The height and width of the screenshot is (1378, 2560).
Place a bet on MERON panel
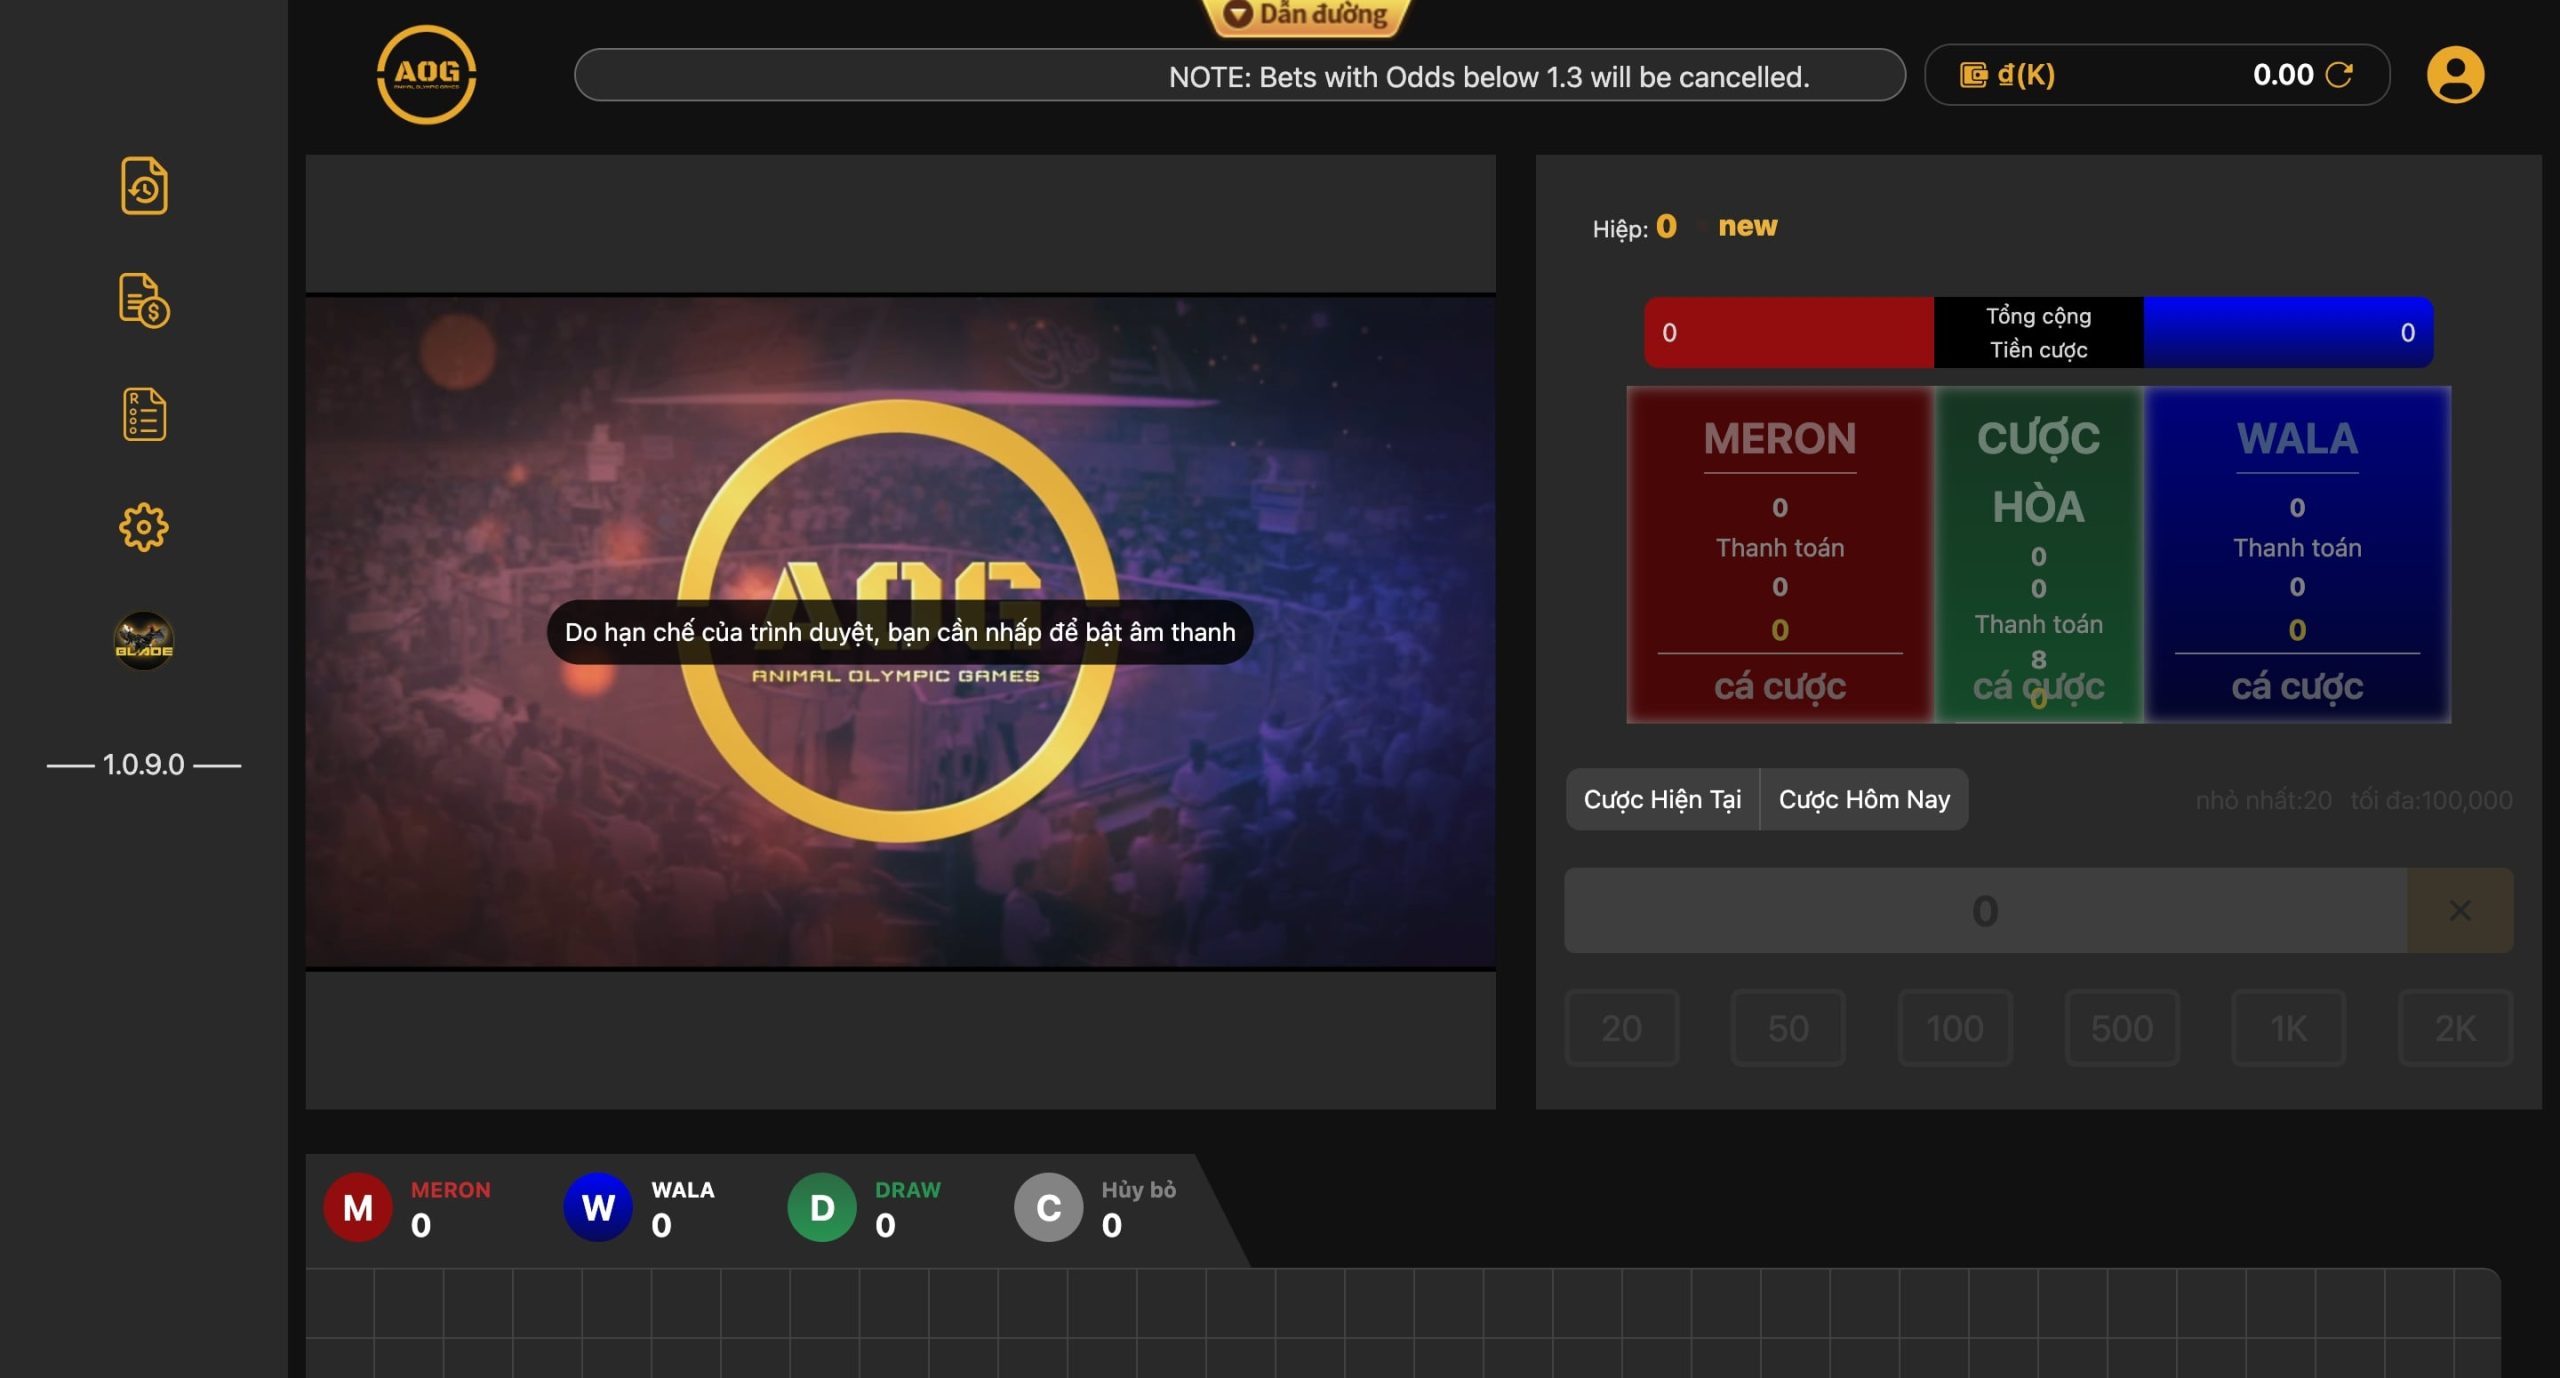pyautogui.click(x=1780, y=554)
